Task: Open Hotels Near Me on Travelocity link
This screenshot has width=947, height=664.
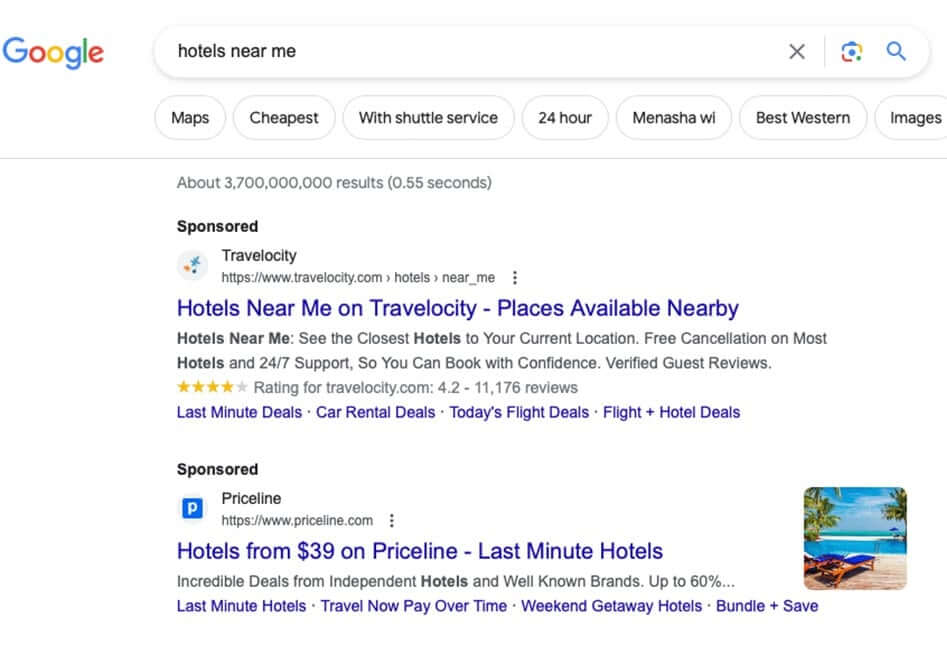Action: pyautogui.click(x=458, y=308)
